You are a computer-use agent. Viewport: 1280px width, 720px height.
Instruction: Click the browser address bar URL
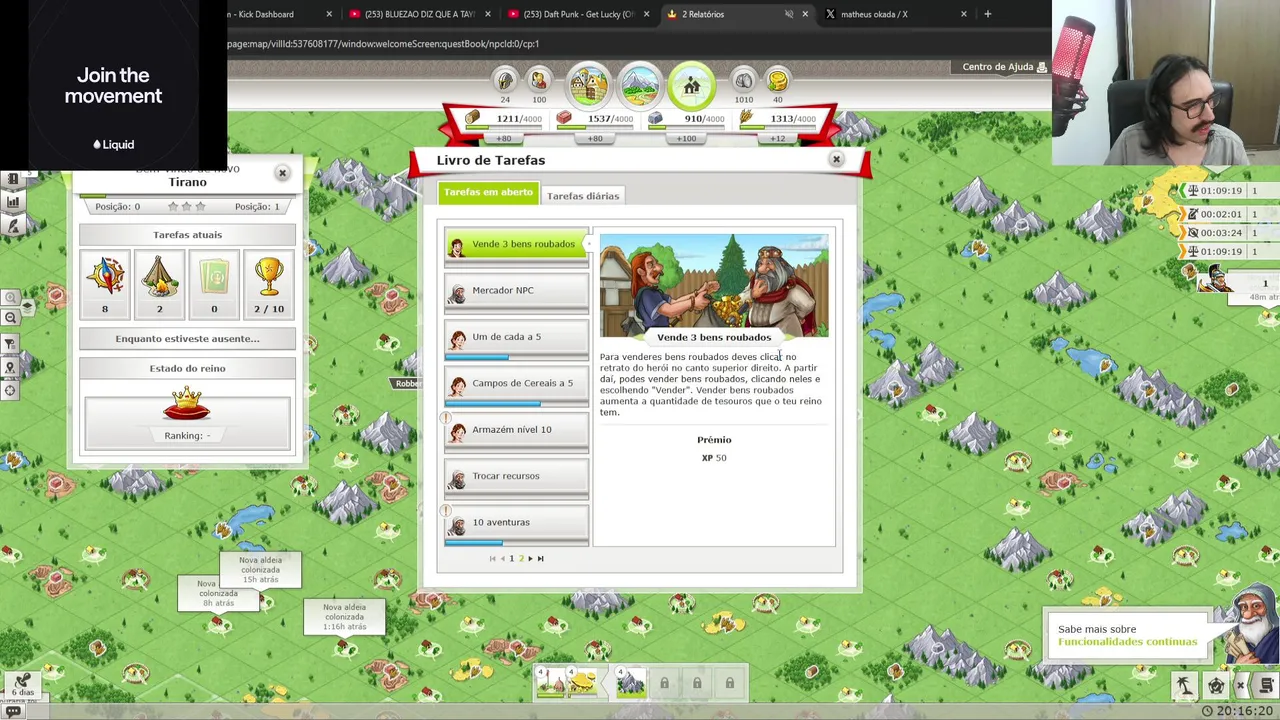pos(383,44)
